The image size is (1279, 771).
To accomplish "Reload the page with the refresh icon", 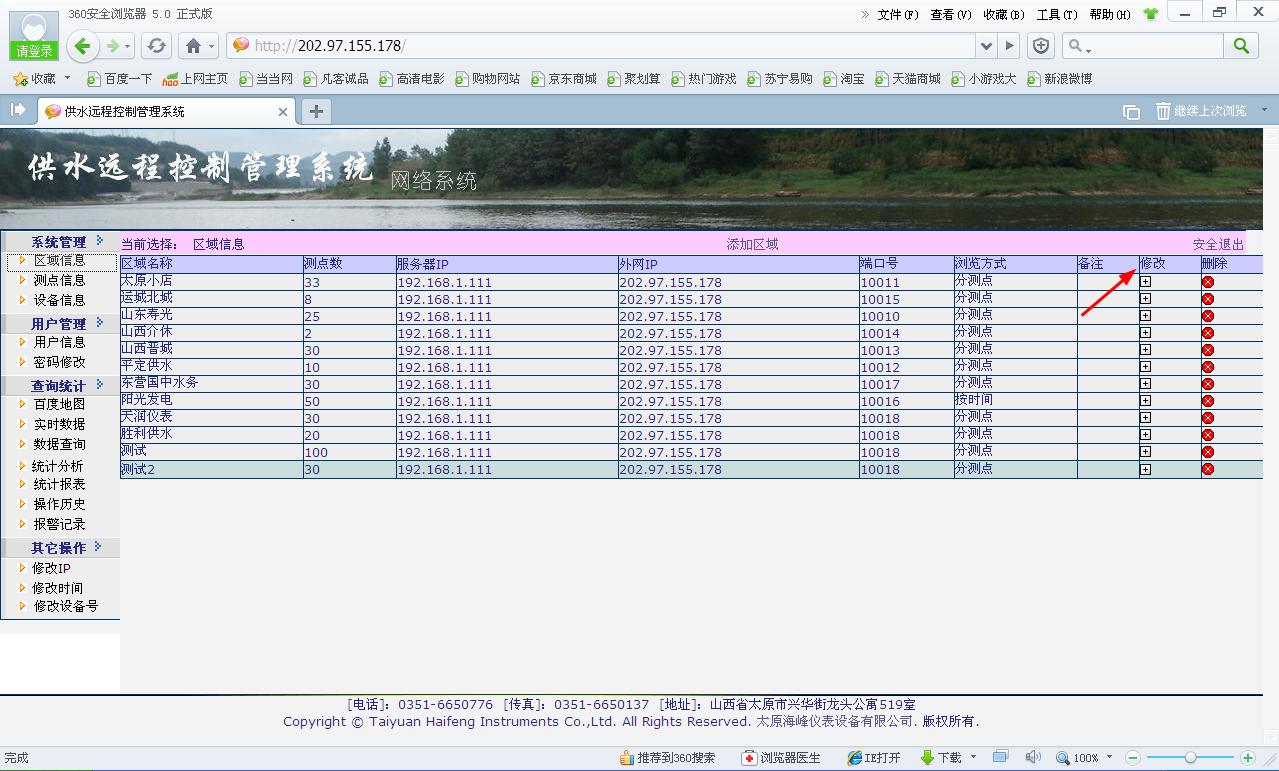I will pos(156,46).
